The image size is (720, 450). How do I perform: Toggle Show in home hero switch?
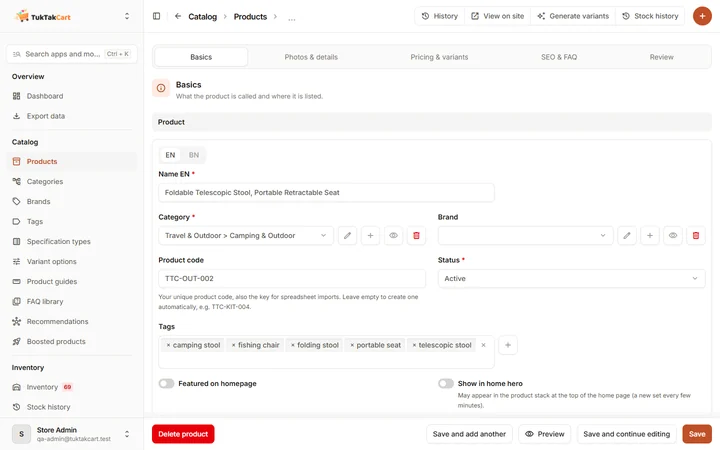(445, 383)
